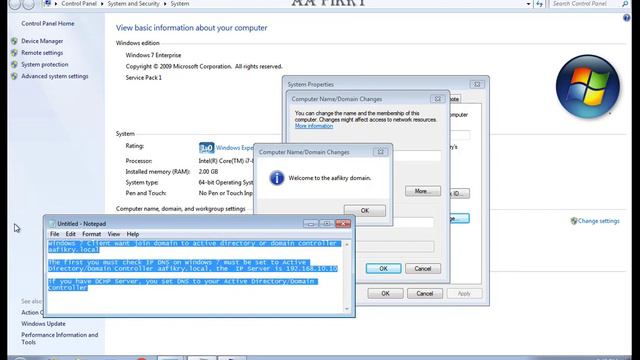
Task: Click the '2.00 GB' installed memory value
Action: [x=208, y=172]
